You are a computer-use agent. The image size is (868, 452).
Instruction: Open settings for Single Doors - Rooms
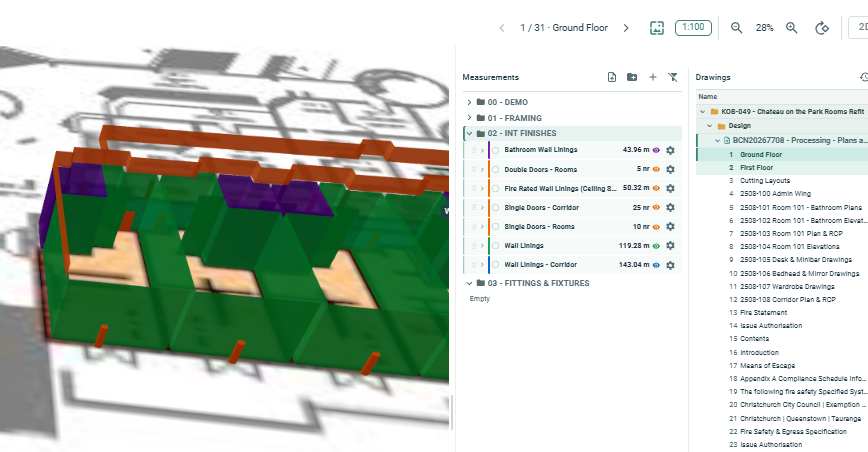(x=670, y=226)
